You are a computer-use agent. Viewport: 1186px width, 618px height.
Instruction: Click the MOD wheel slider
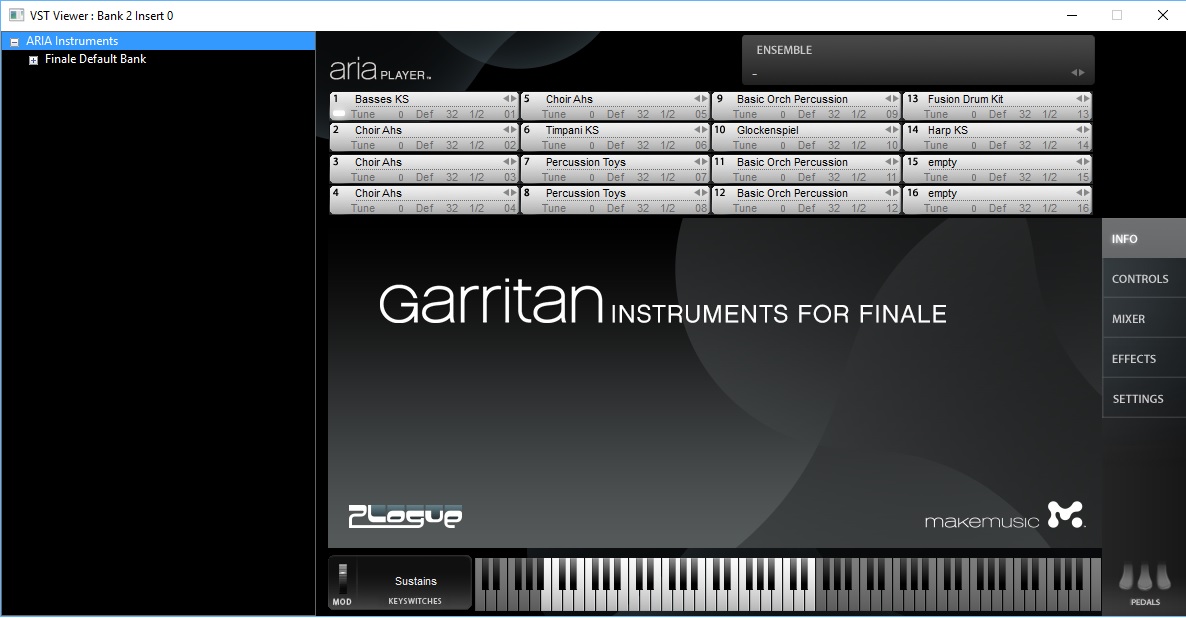pyautogui.click(x=342, y=579)
